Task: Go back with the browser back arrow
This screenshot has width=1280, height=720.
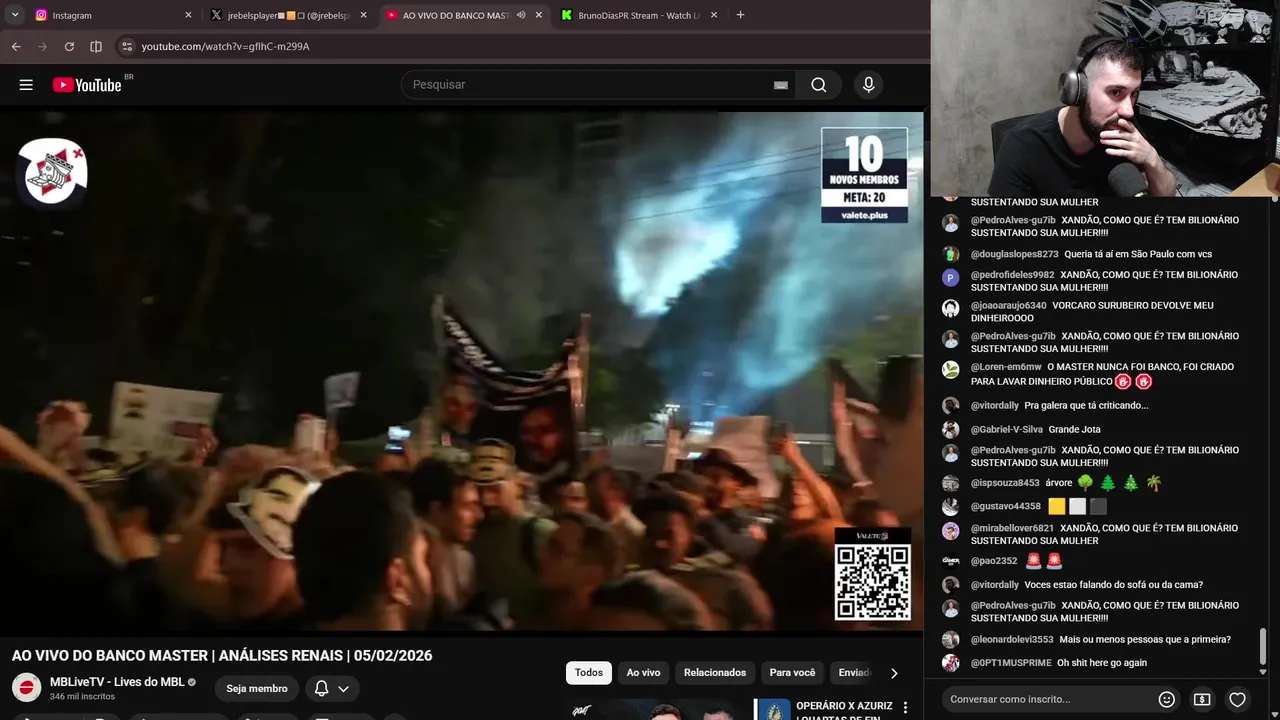Action: tap(16, 46)
